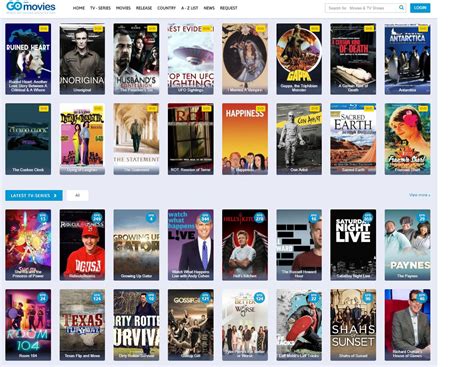Open the Shahs of Sunset poster

click(353, 325)
